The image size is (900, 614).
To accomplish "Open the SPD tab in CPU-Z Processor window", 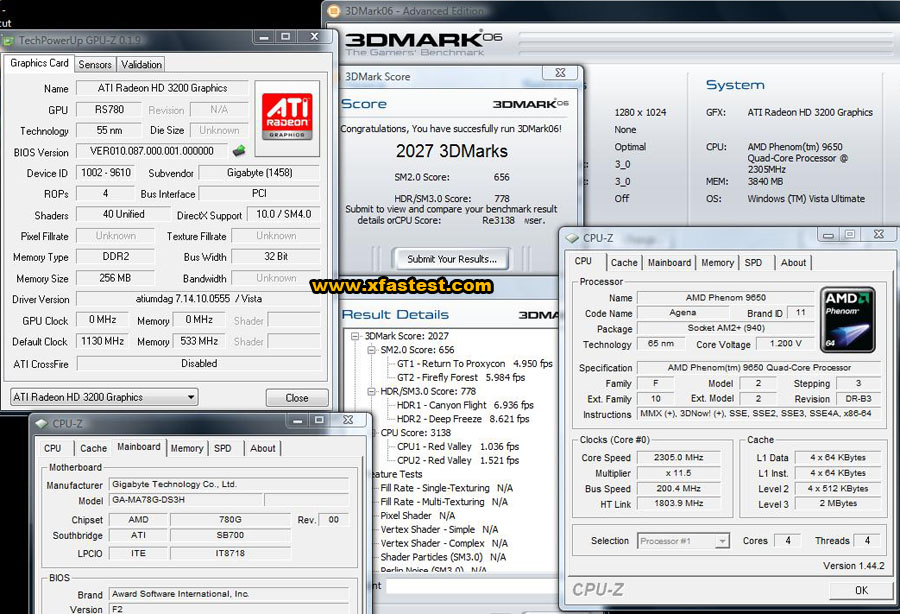I will click(753, 262).
